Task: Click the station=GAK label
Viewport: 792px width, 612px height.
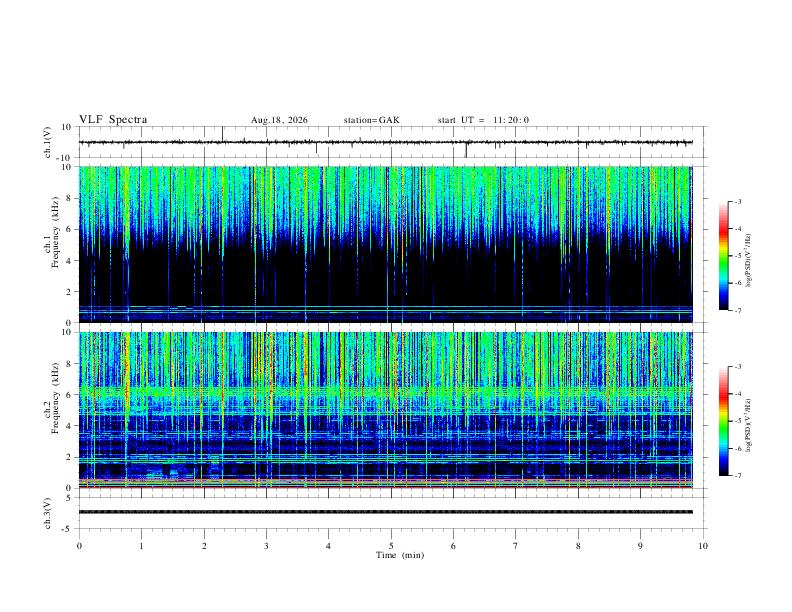Action: [371, 120]
